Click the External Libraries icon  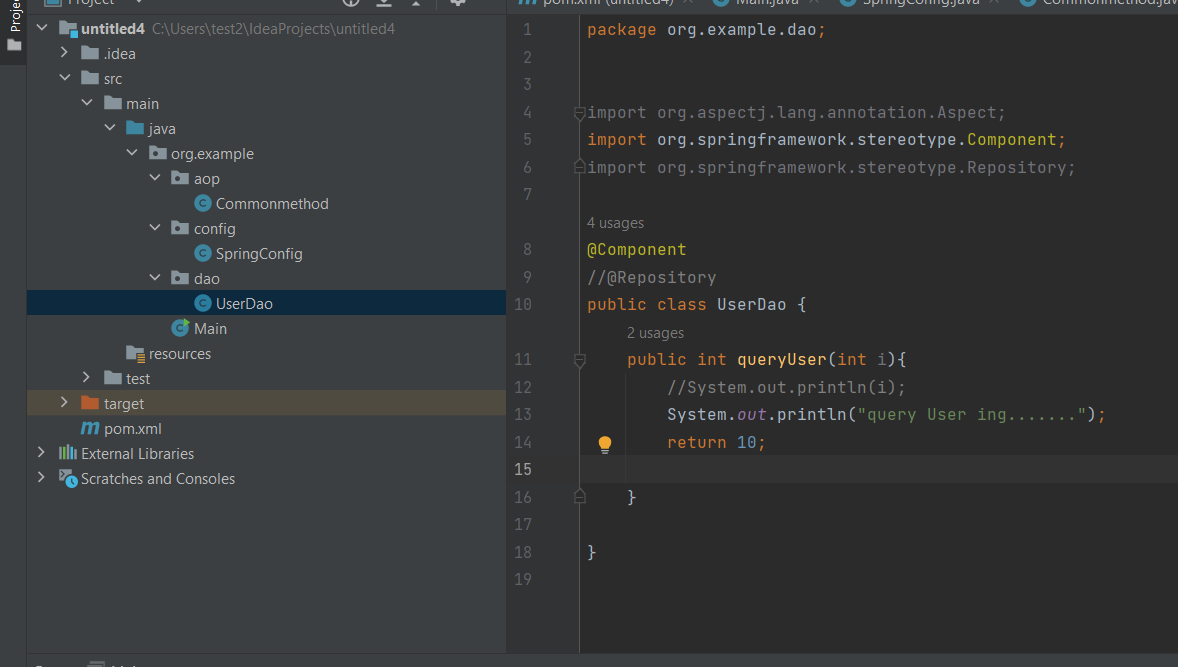68,452
